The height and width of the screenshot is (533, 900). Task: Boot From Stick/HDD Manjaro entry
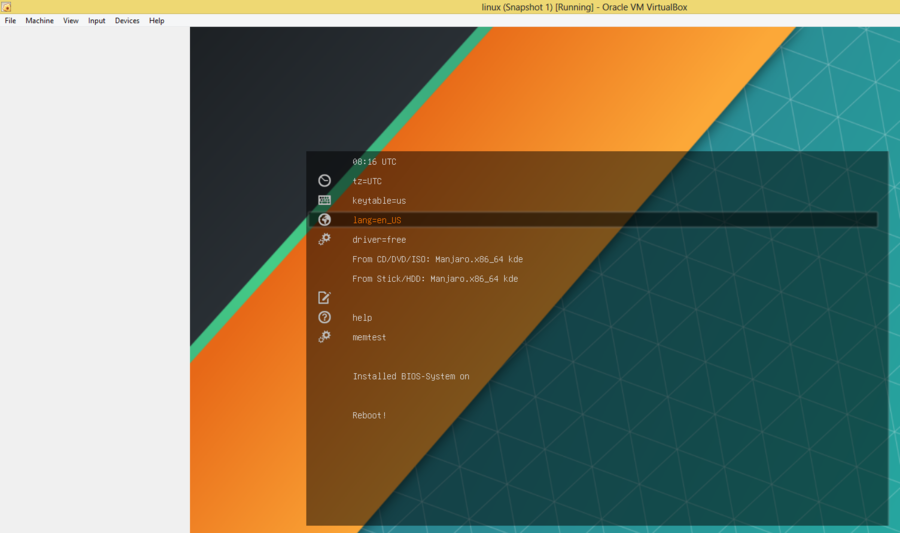[435, 279]
